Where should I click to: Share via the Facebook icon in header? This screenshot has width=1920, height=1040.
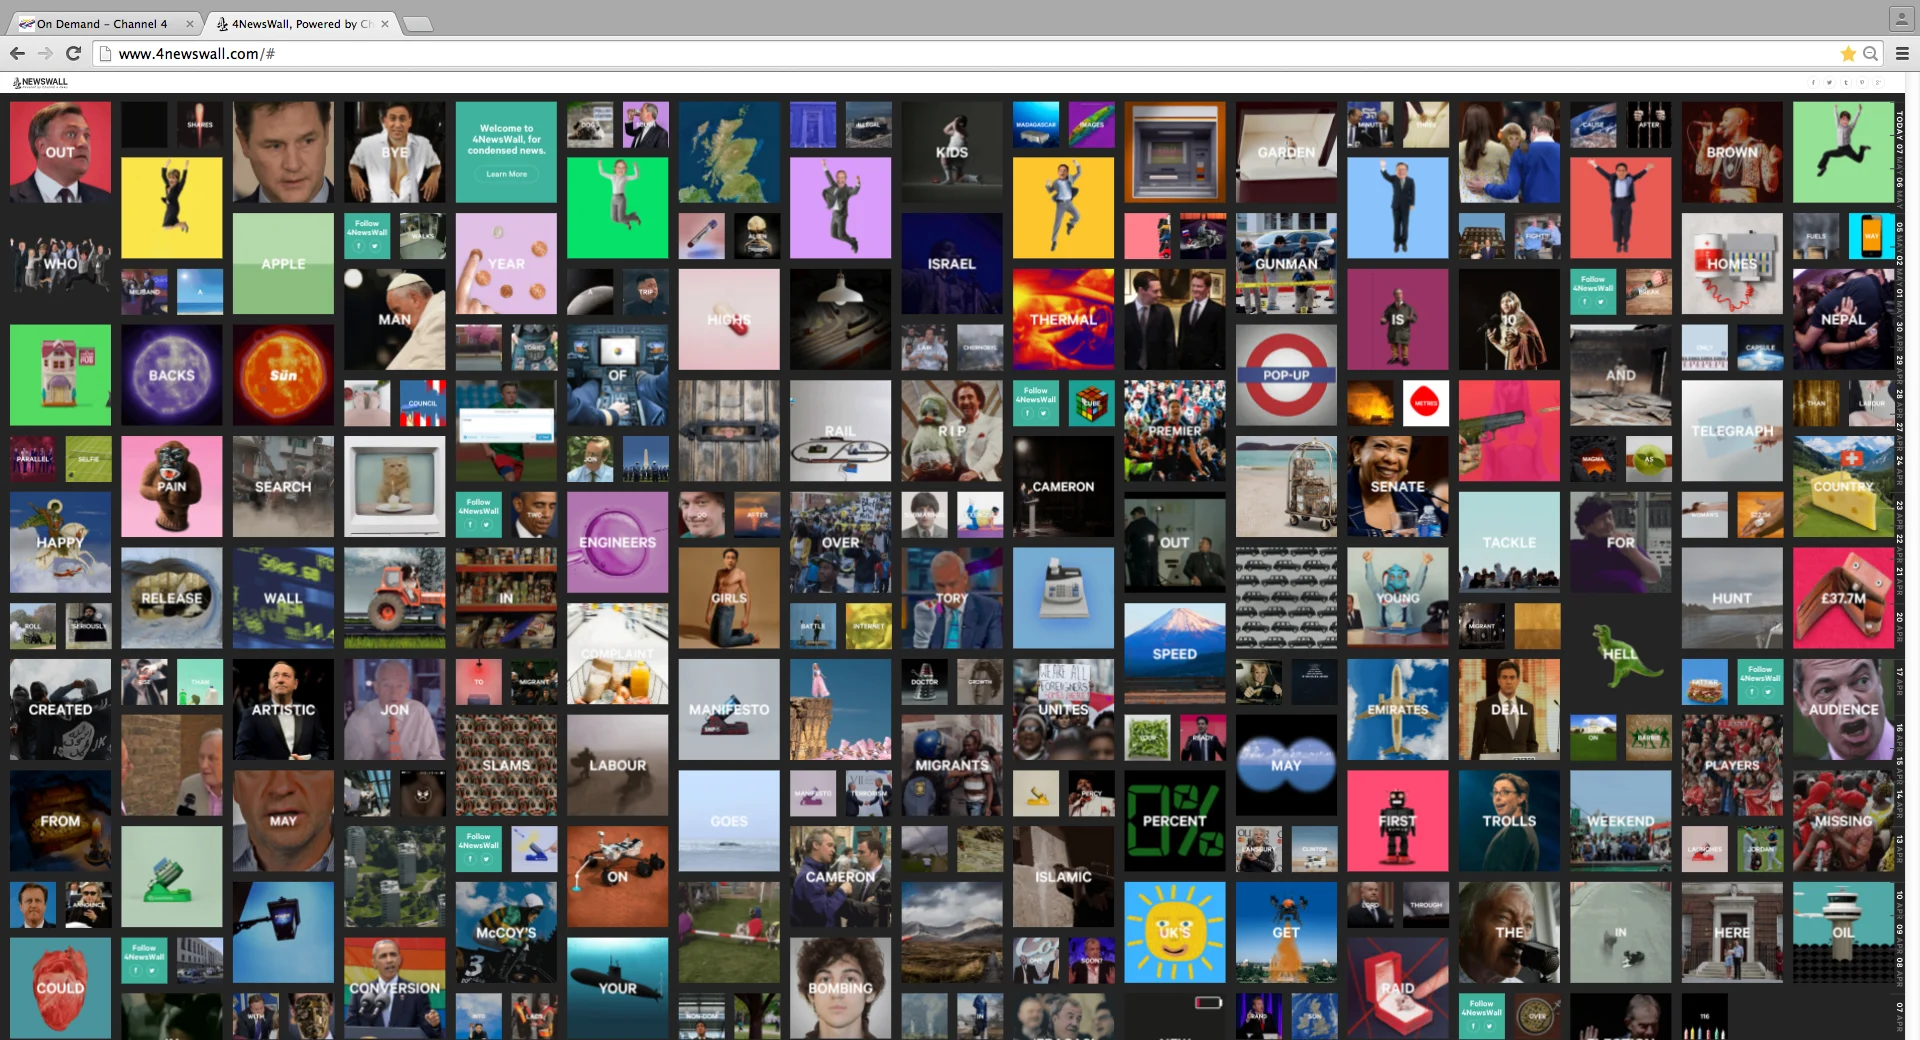(x=1813, y=82)
